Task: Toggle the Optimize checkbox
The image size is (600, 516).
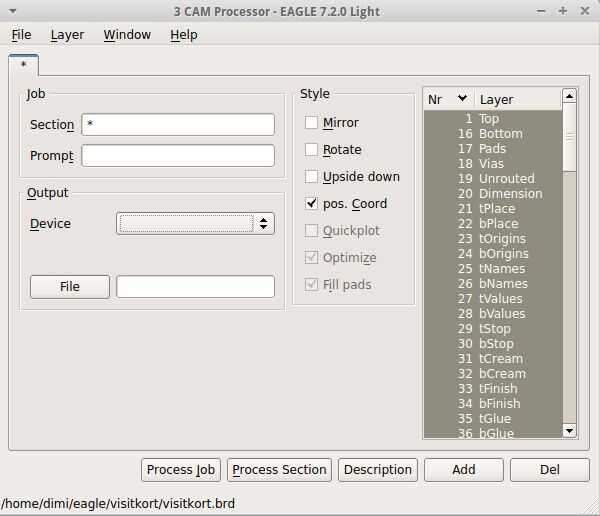Action: 311,258
